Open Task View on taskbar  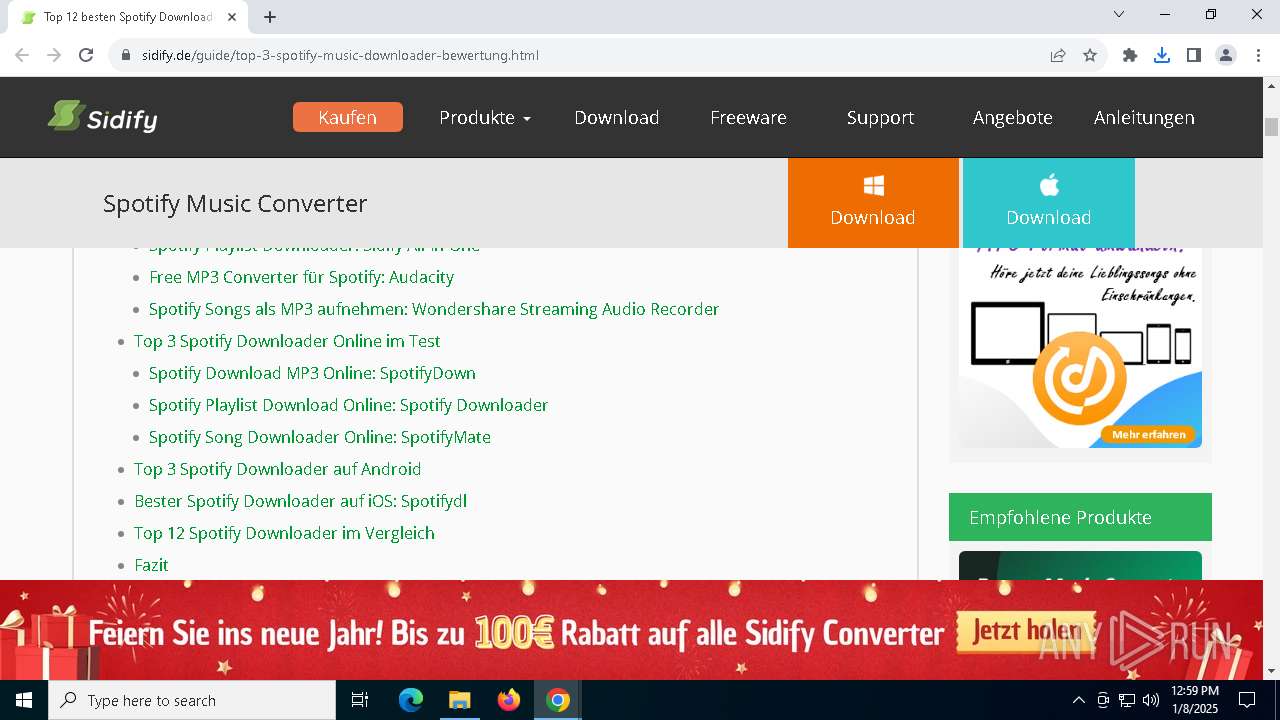360,700
